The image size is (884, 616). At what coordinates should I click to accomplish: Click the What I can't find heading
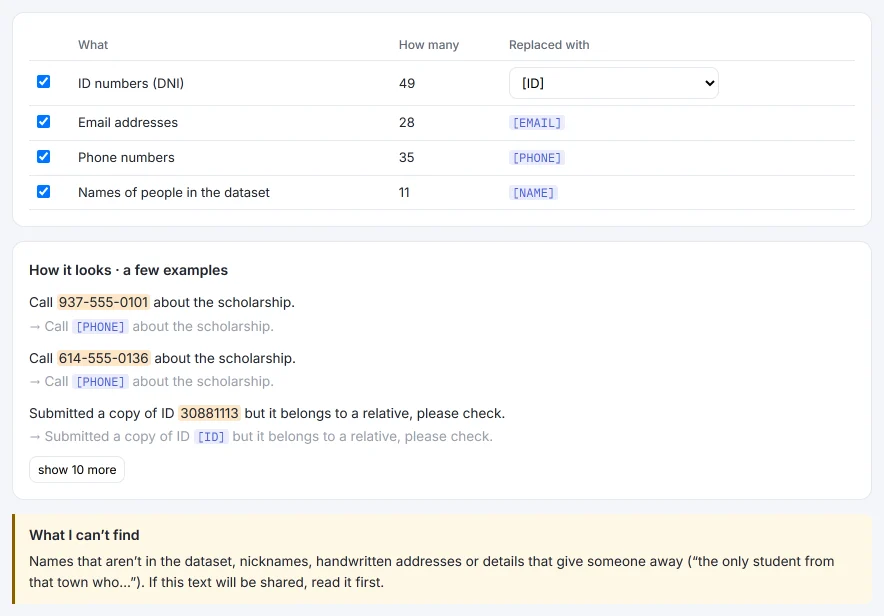84,535
